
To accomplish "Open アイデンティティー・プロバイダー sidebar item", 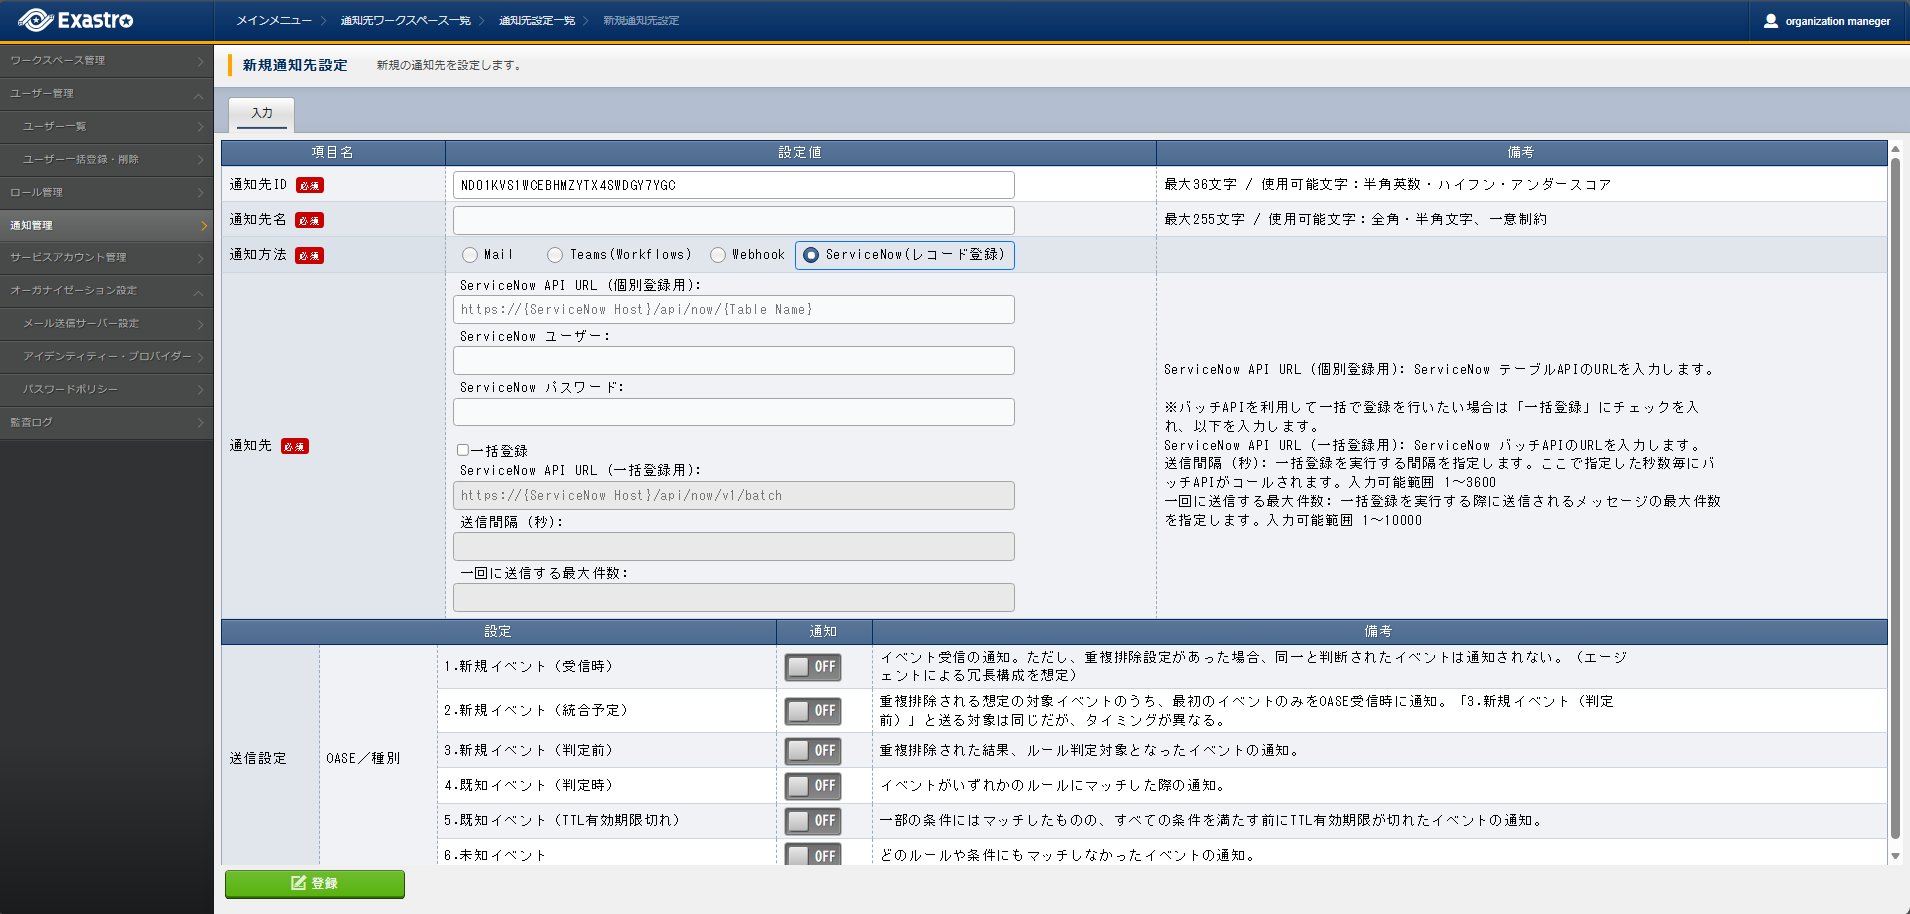I will 107,357.
